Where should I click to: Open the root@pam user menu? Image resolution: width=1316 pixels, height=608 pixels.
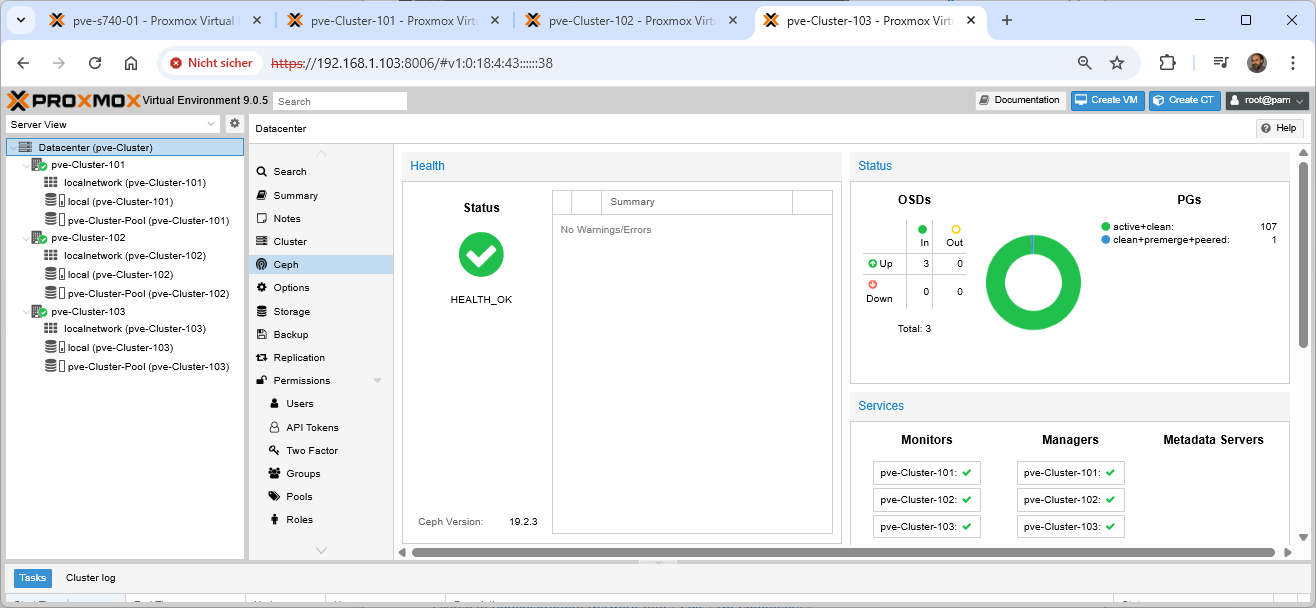tap(1267, 100)
